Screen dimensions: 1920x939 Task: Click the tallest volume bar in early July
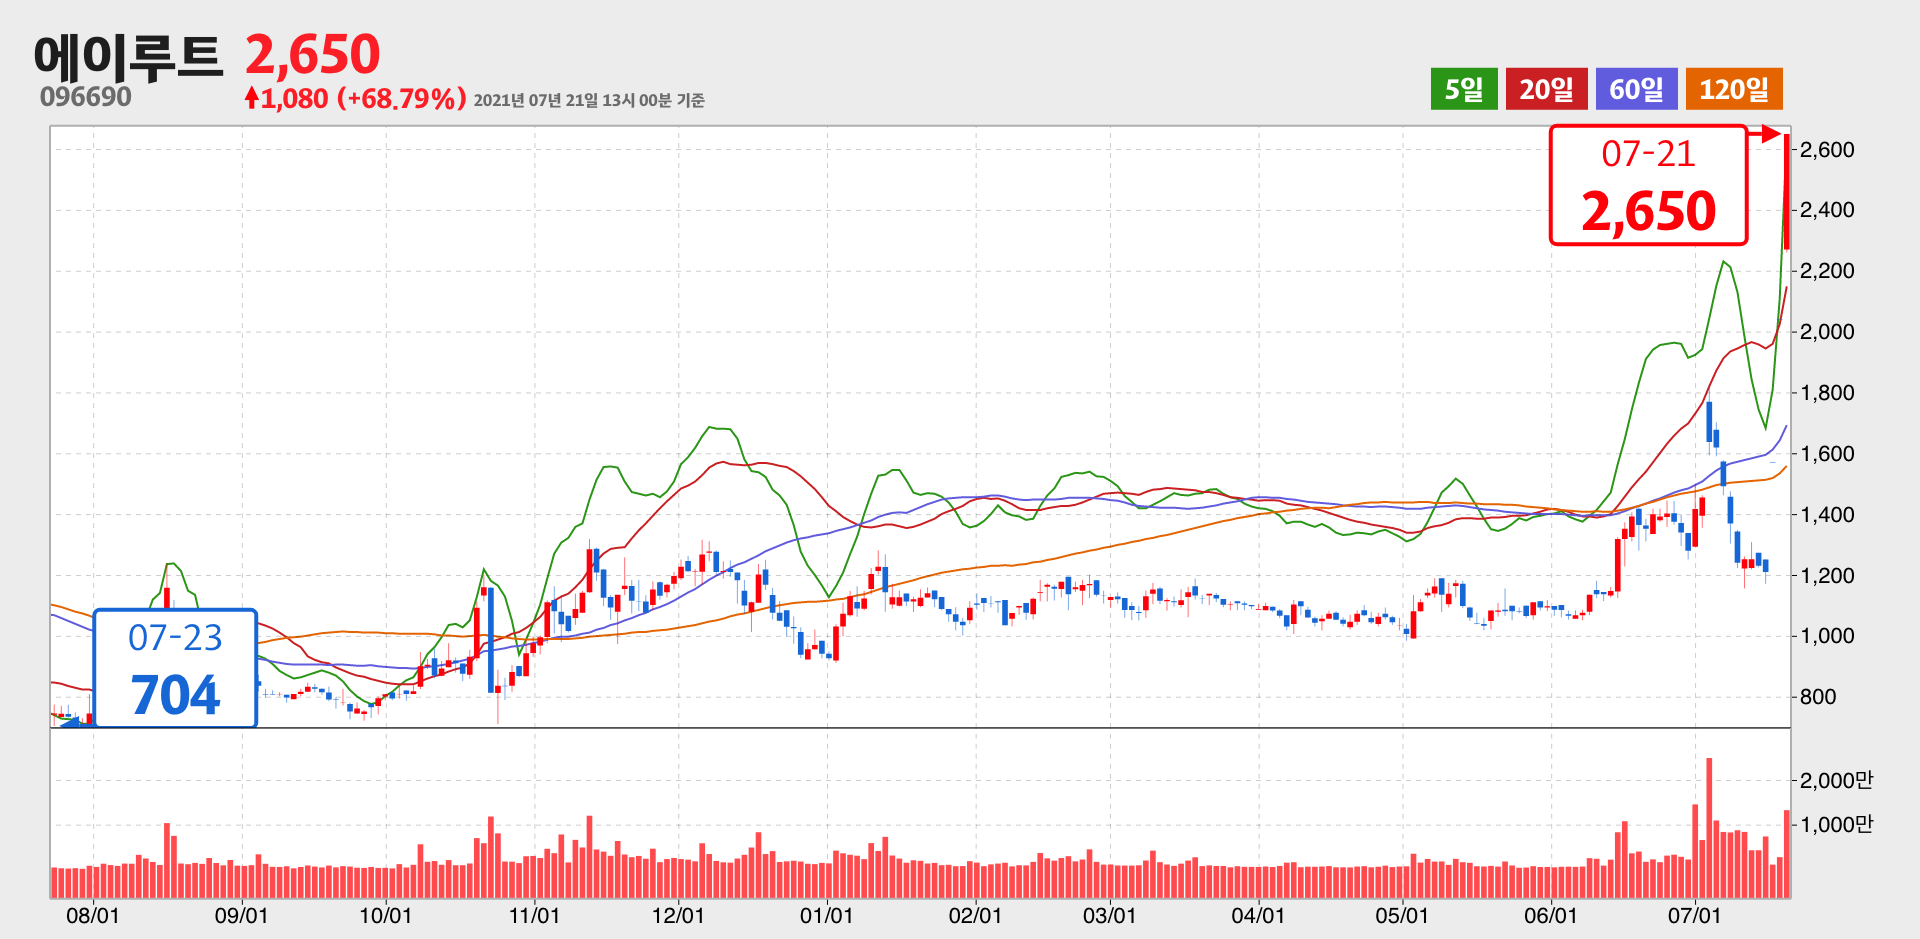[1709, 828]
